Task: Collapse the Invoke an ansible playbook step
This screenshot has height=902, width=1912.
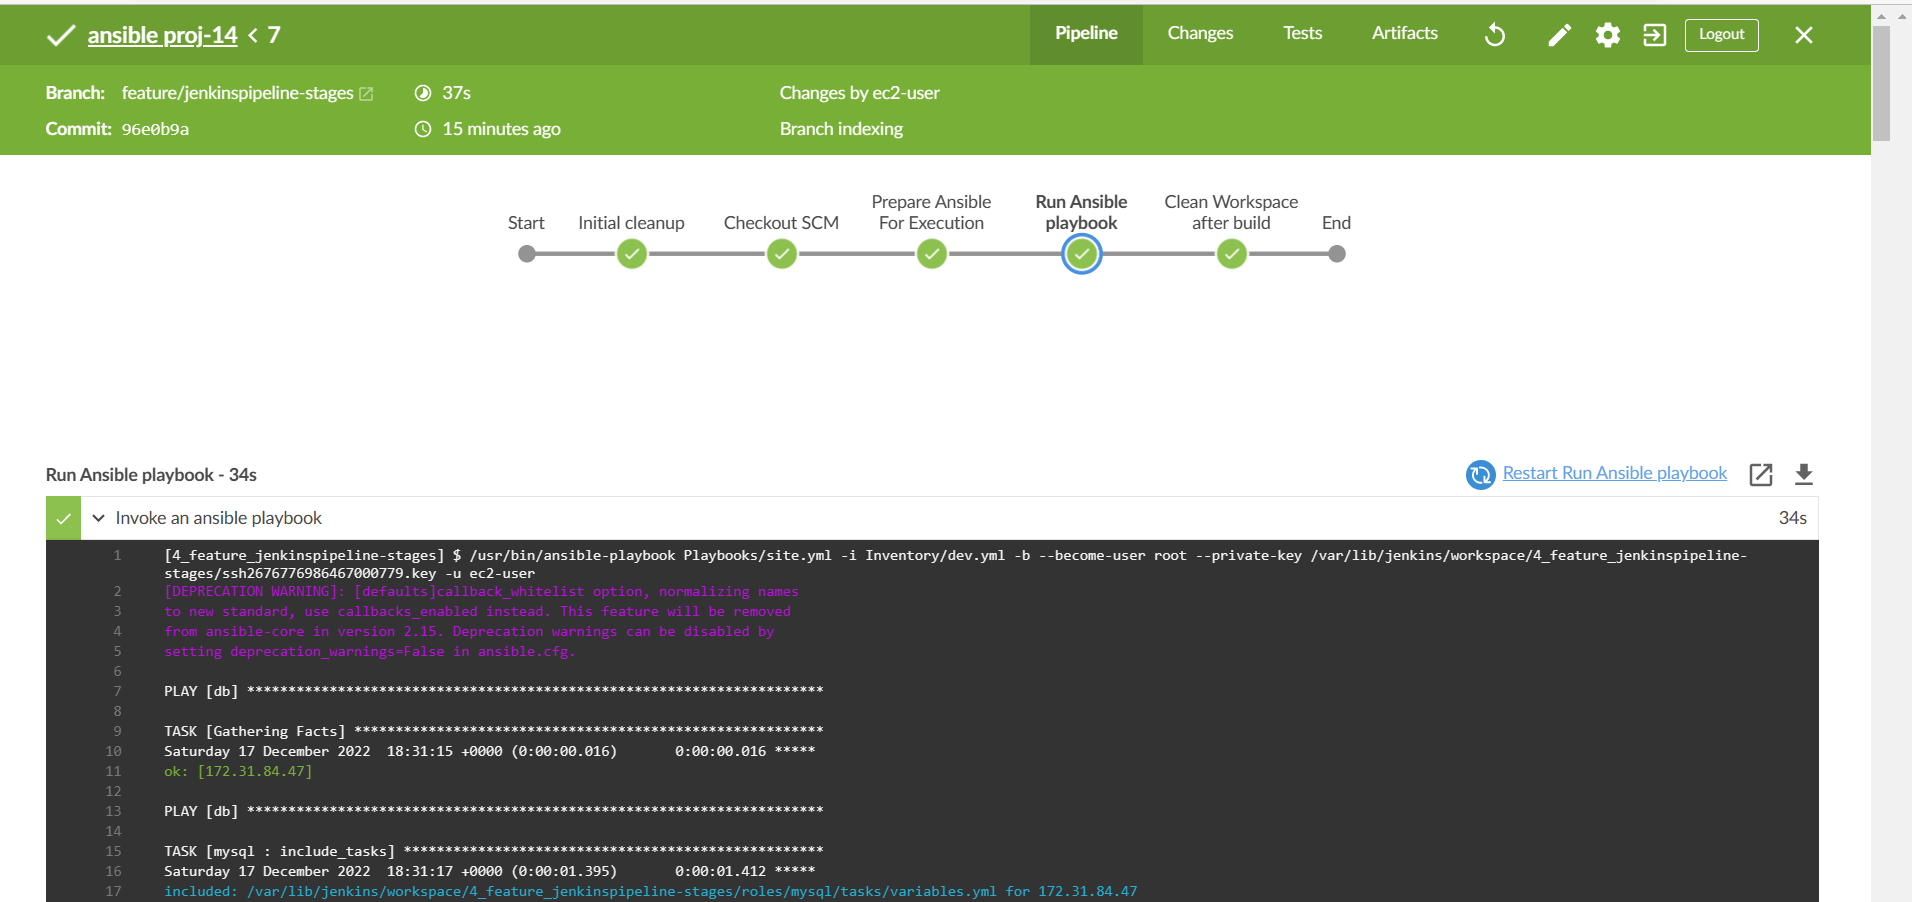Action: 97,518
